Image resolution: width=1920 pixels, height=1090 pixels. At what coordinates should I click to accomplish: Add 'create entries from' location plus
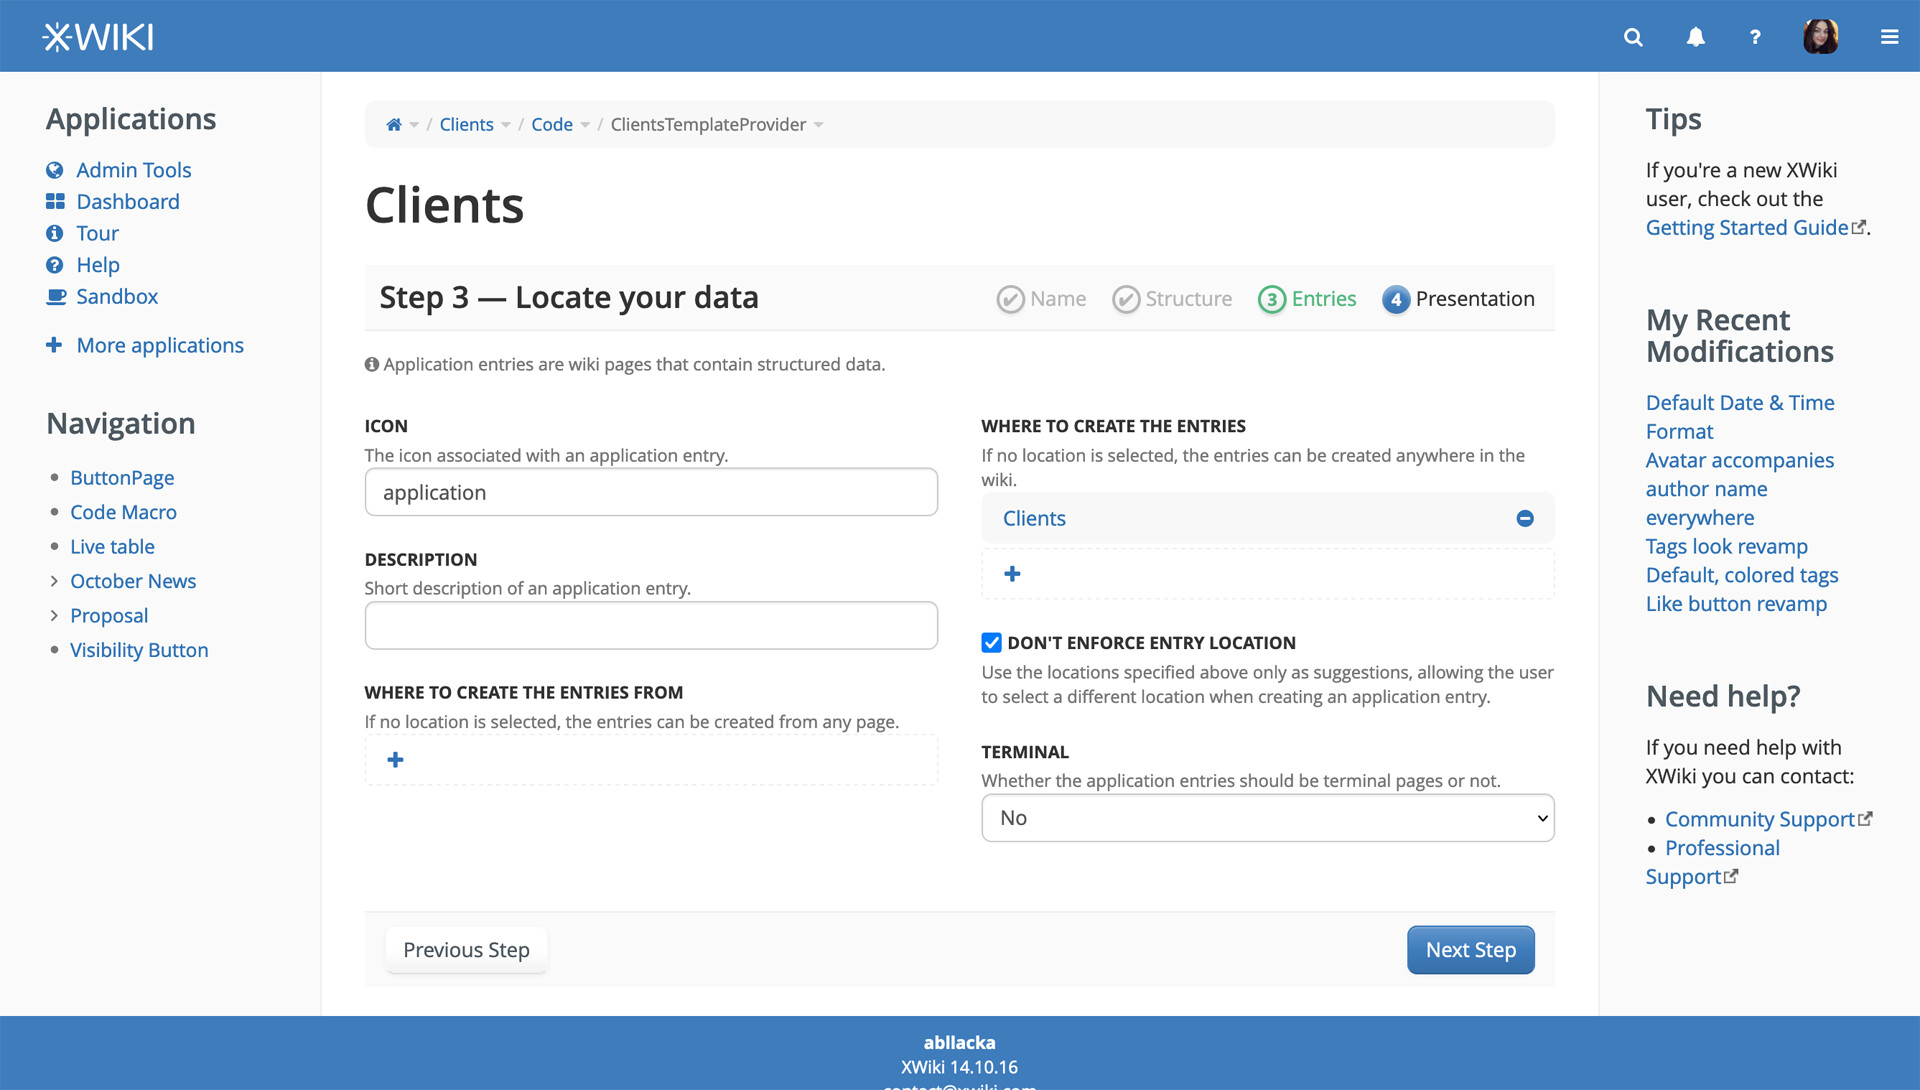point(396,760)
